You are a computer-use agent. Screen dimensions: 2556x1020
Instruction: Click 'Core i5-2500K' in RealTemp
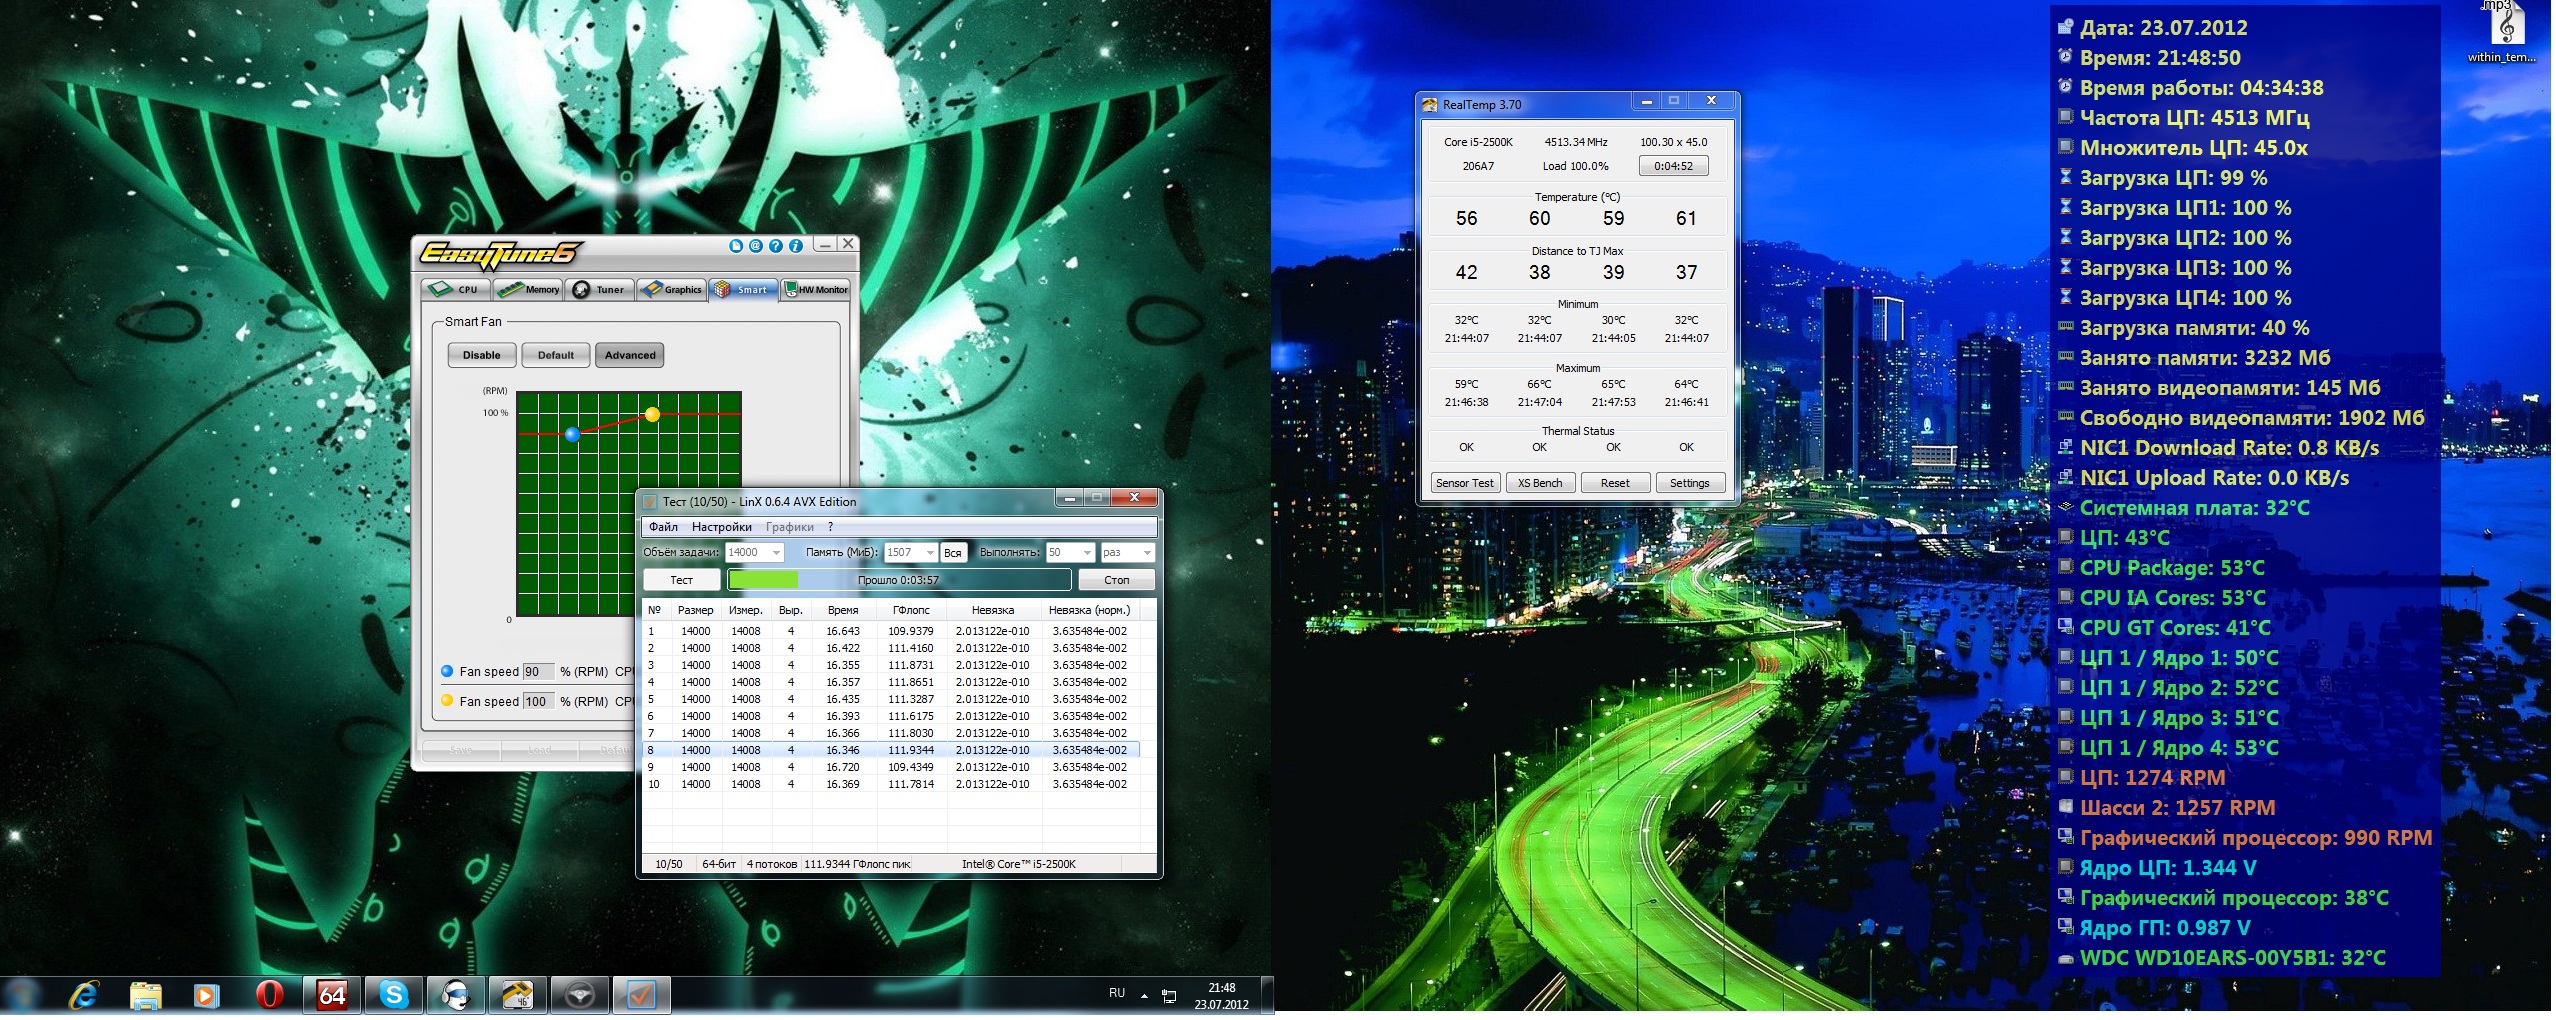click(1478, 142)
